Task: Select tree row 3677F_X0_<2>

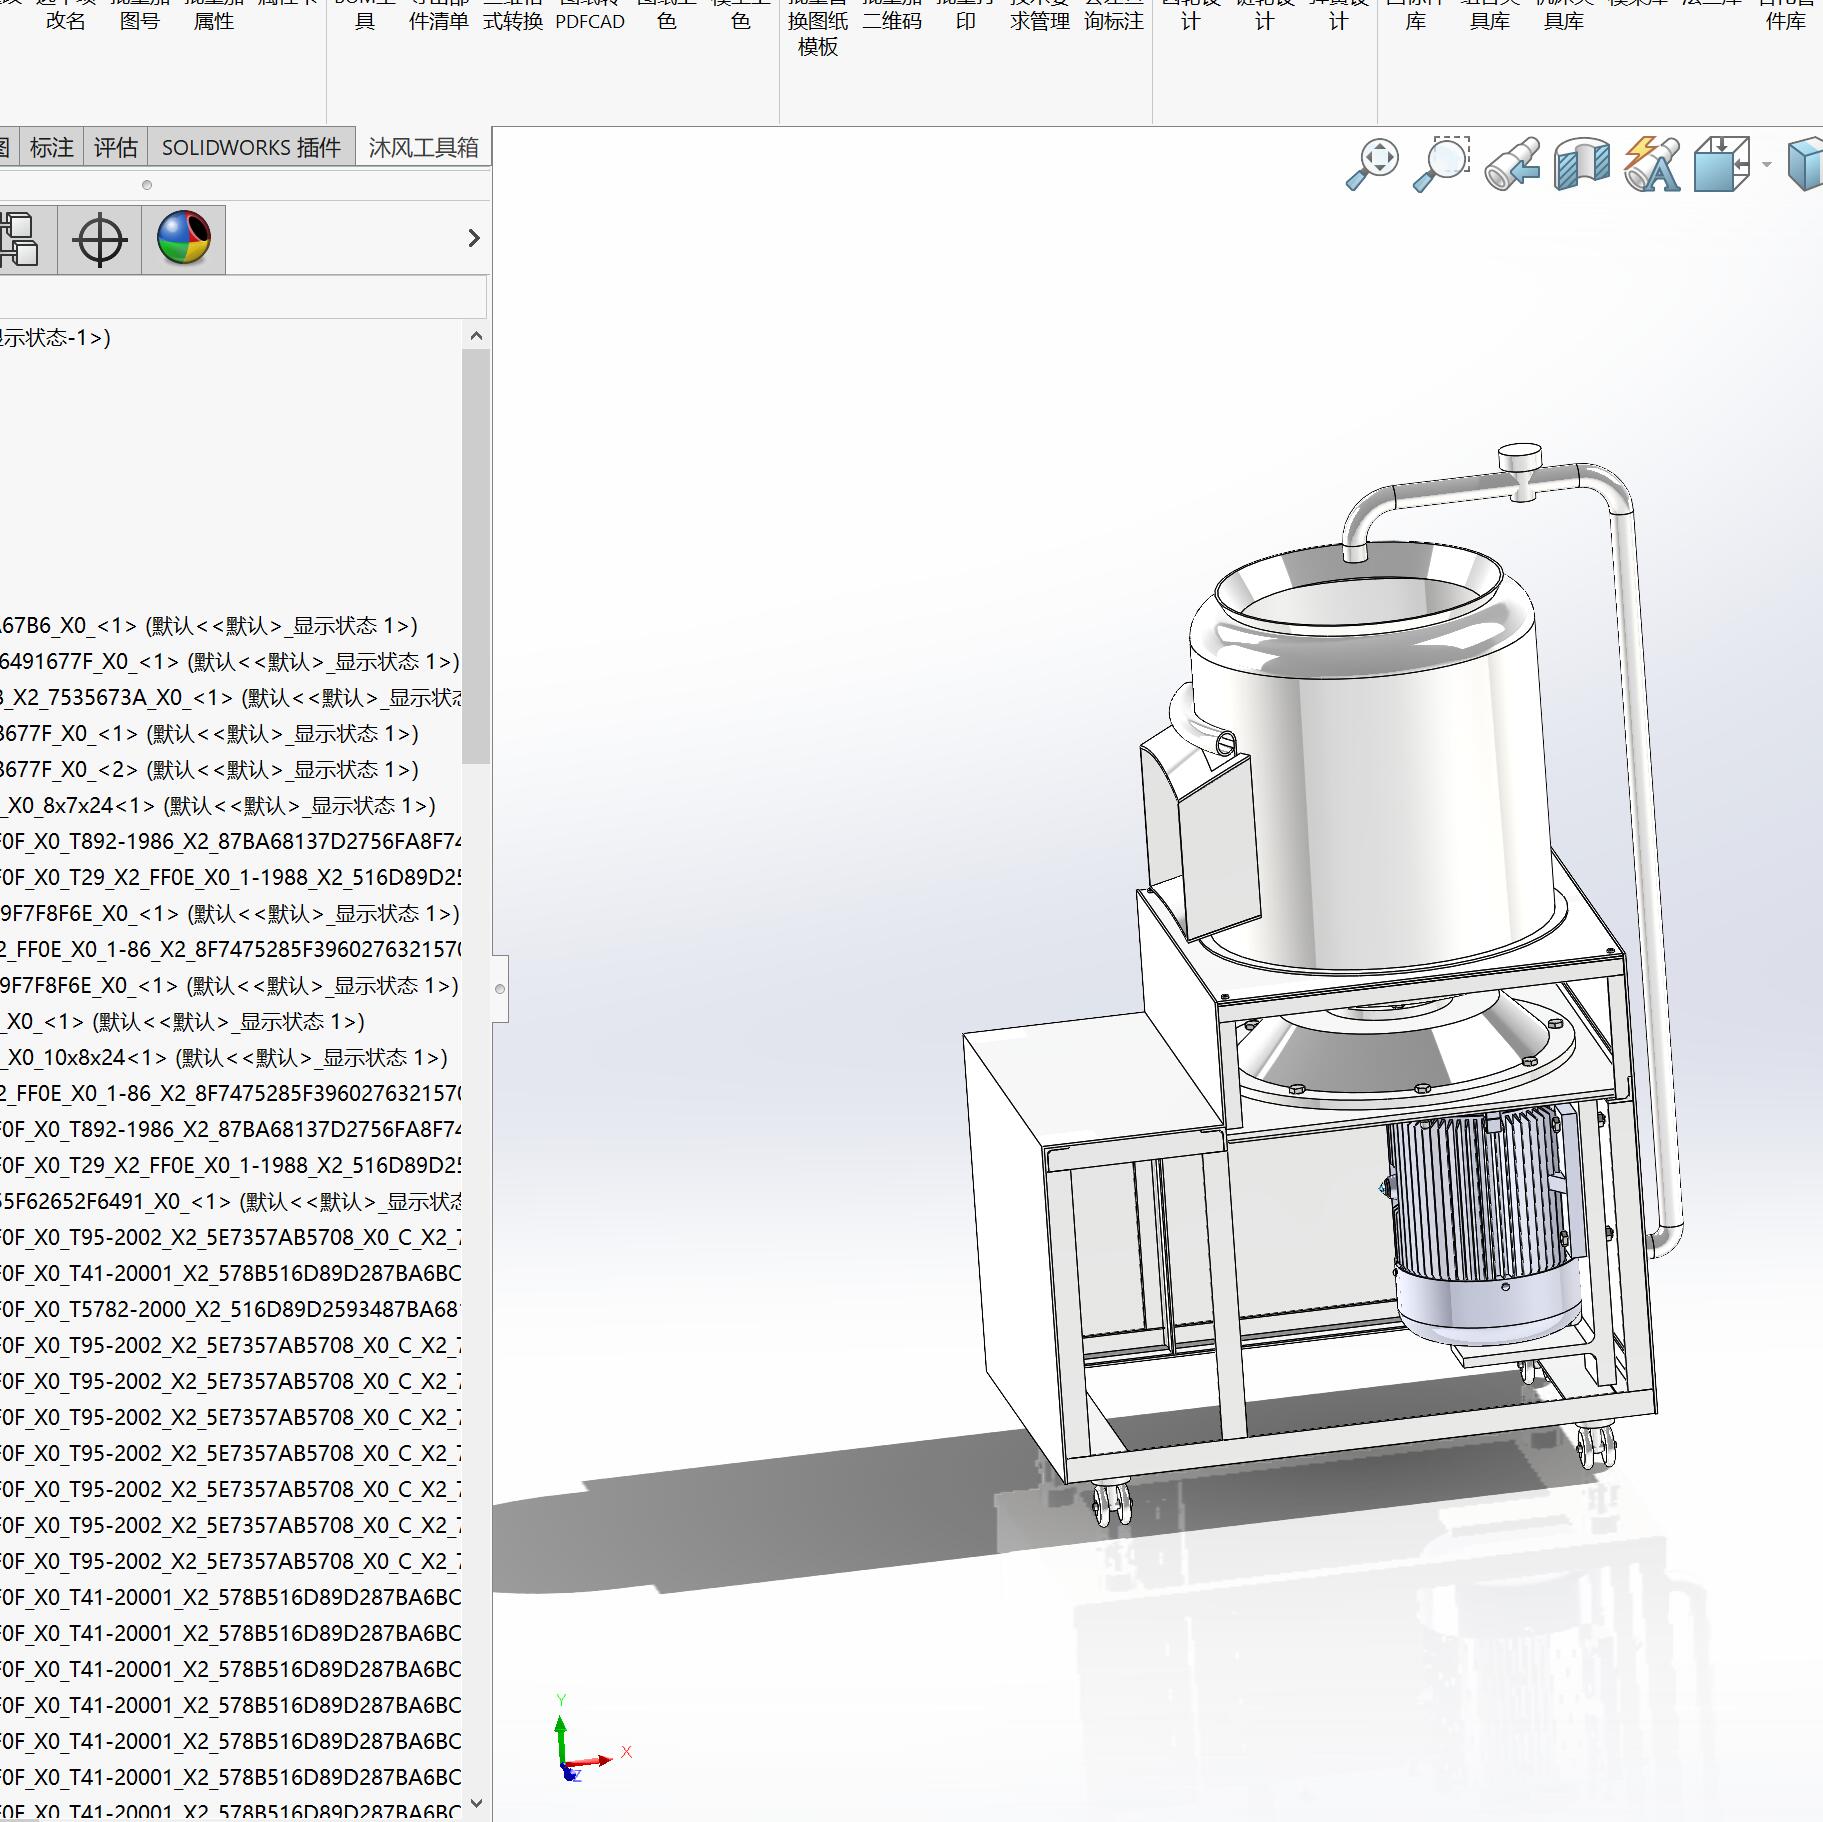Action: click(x=210, y=770)
